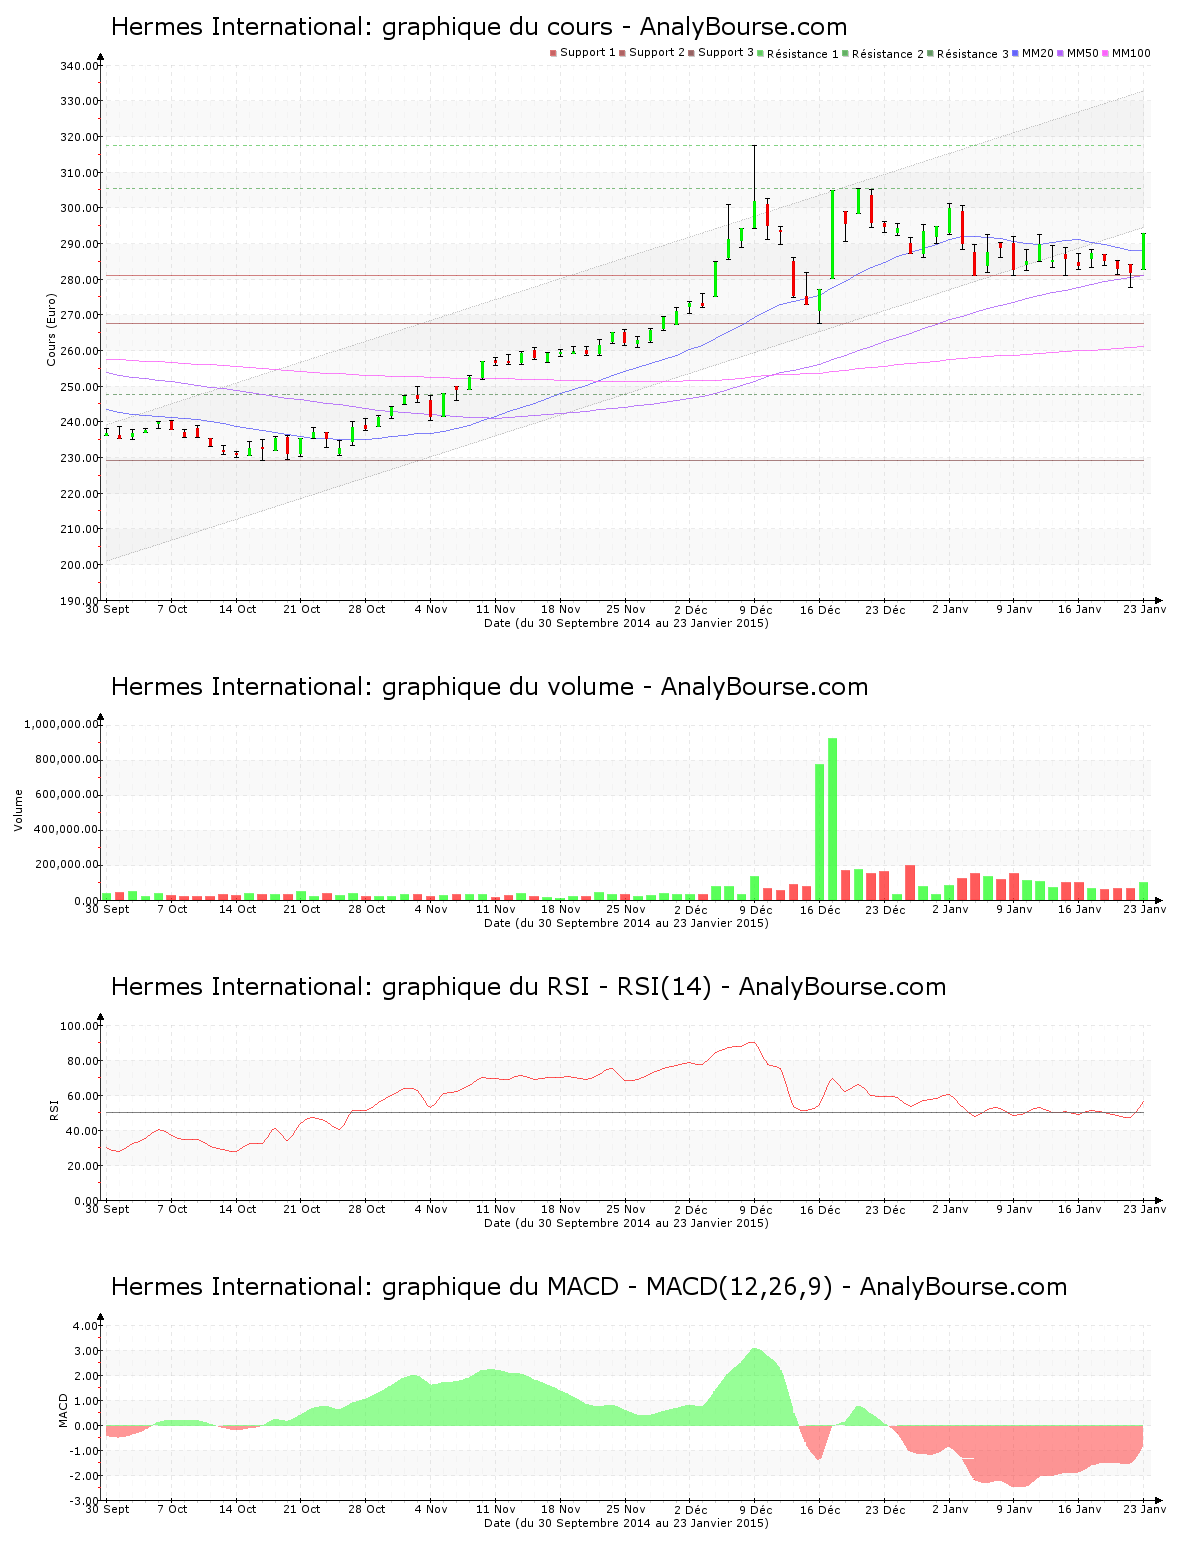
Task: Click the 'Volume' vertical axis label
Action: [18, 810]
